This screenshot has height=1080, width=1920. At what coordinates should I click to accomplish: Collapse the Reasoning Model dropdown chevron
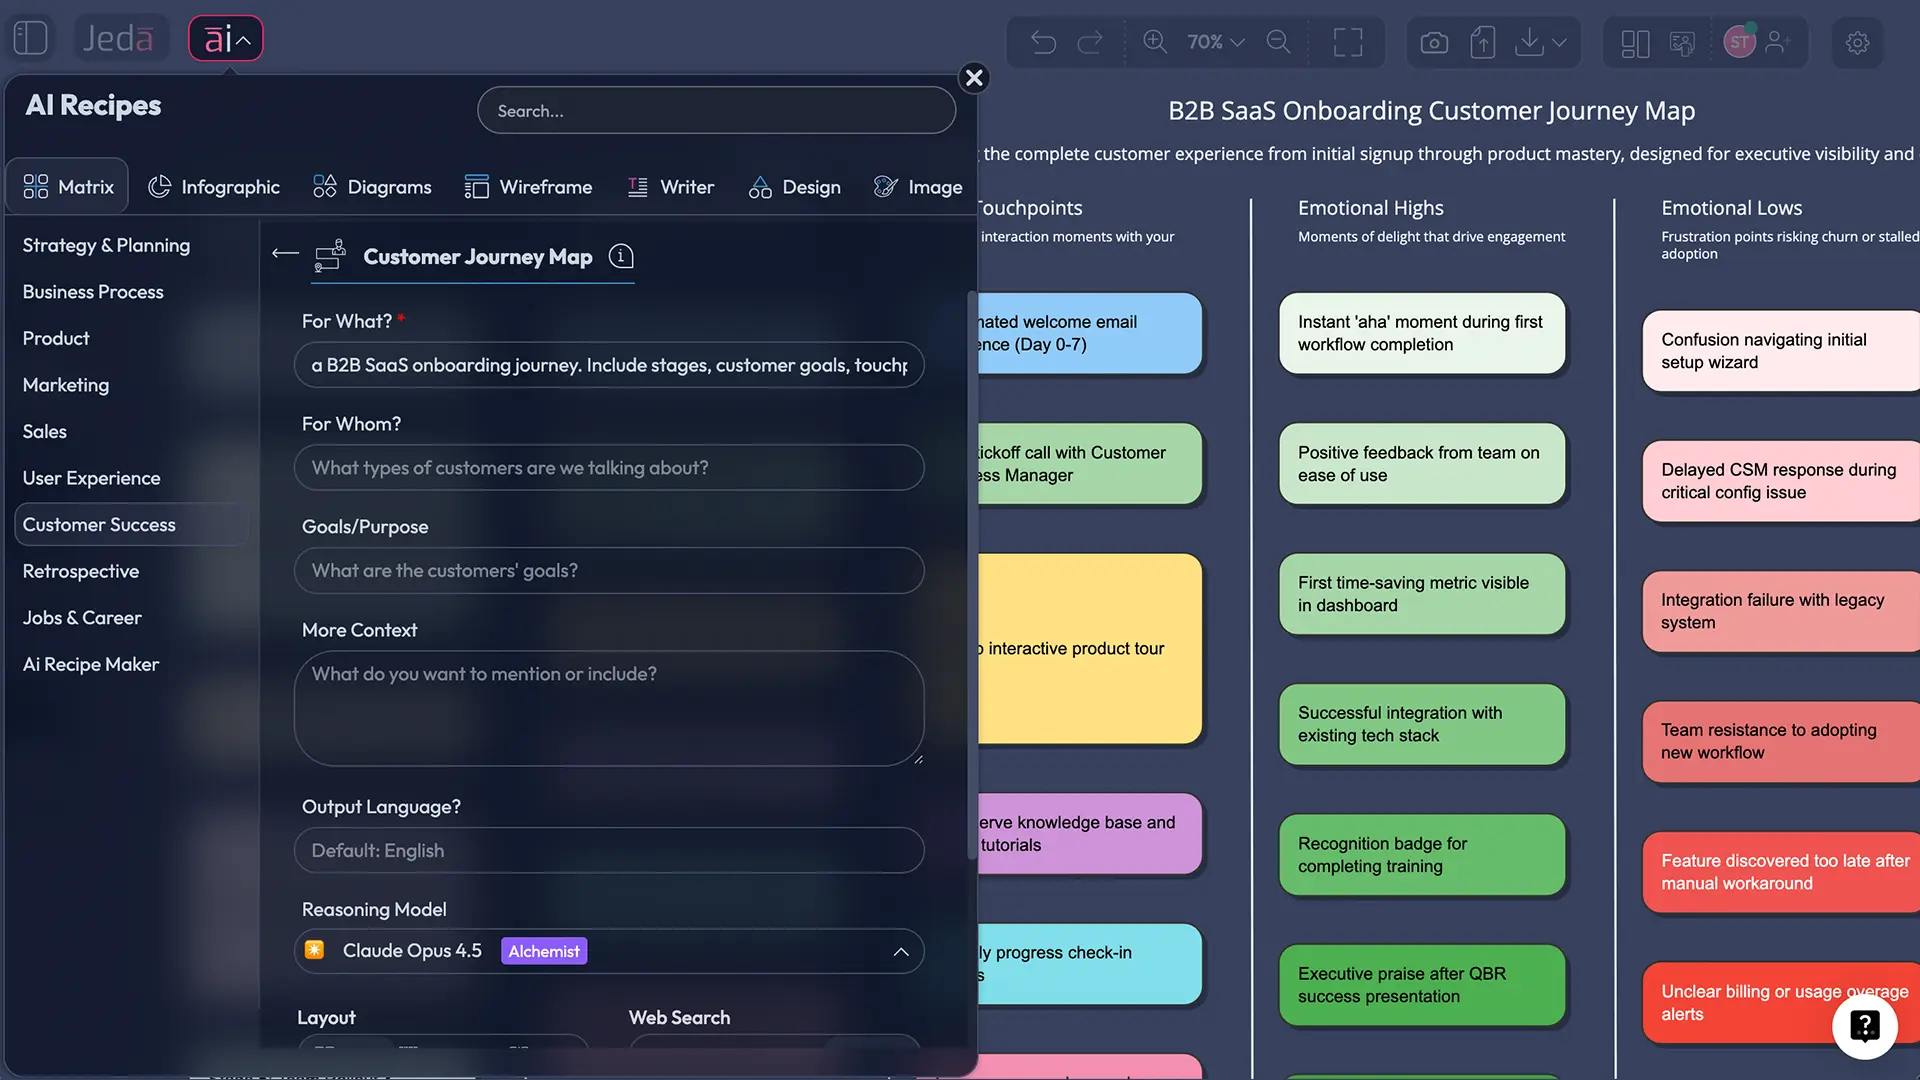click(x=901, y=951)
